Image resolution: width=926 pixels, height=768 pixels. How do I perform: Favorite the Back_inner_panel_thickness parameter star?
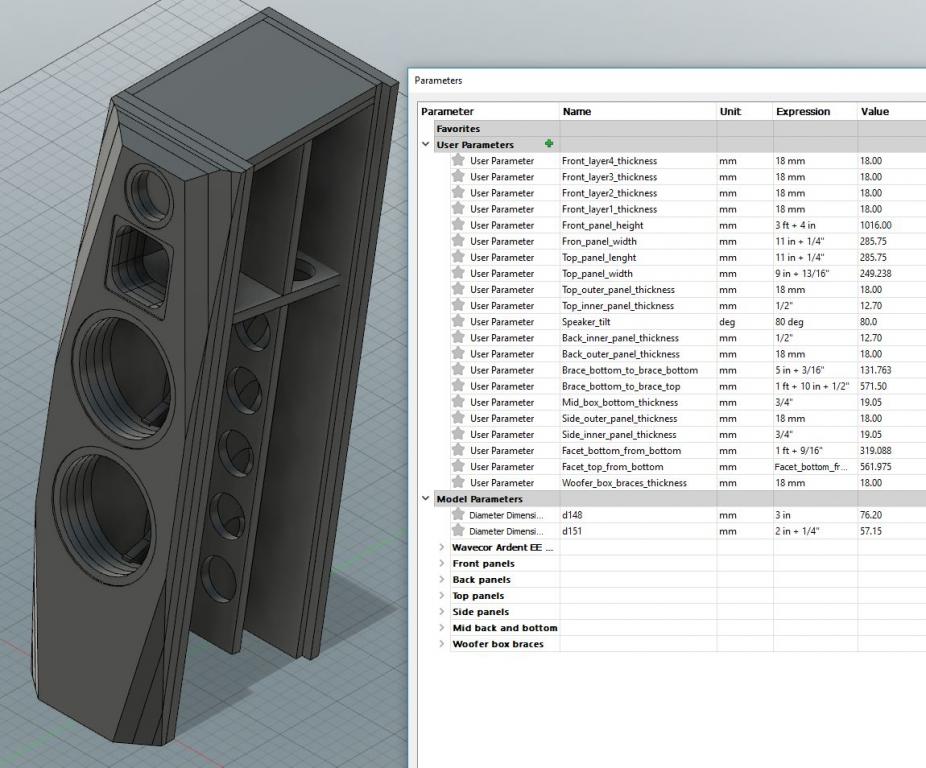click(x=458, y=337)
